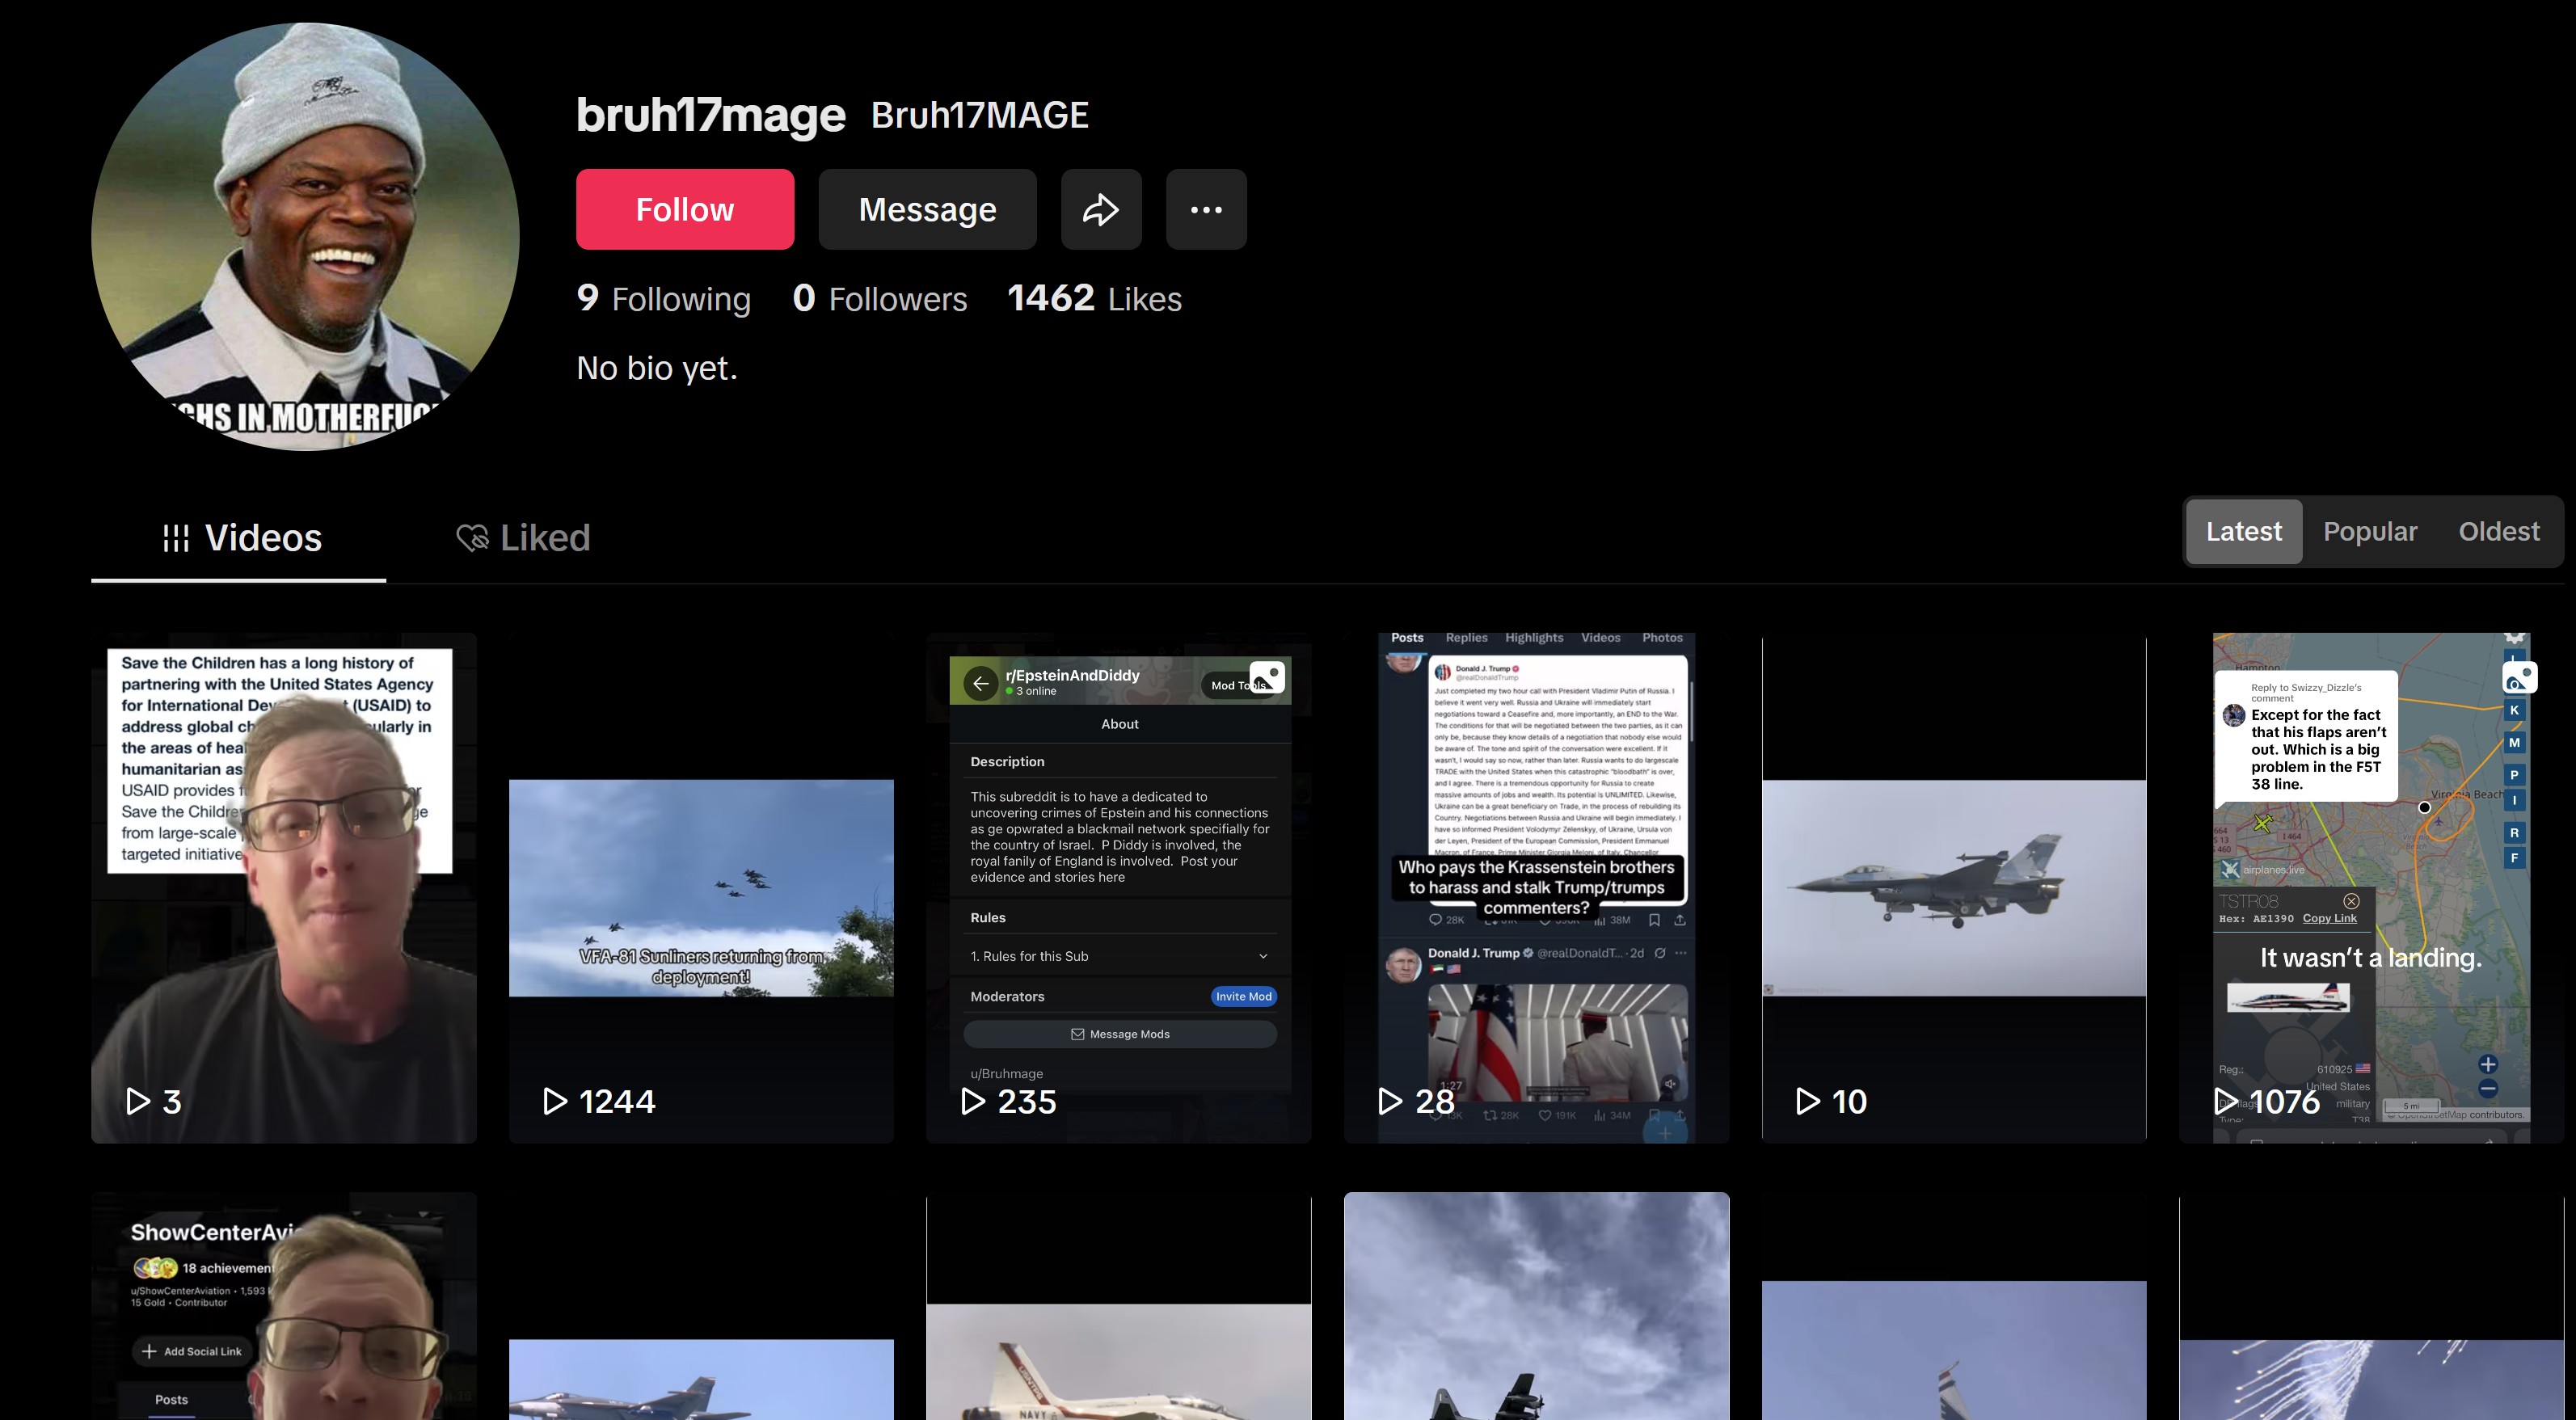The image size is (2576, 1420).
Task: Click the play icon beside 1076 views
Action: [2225, 1101]
